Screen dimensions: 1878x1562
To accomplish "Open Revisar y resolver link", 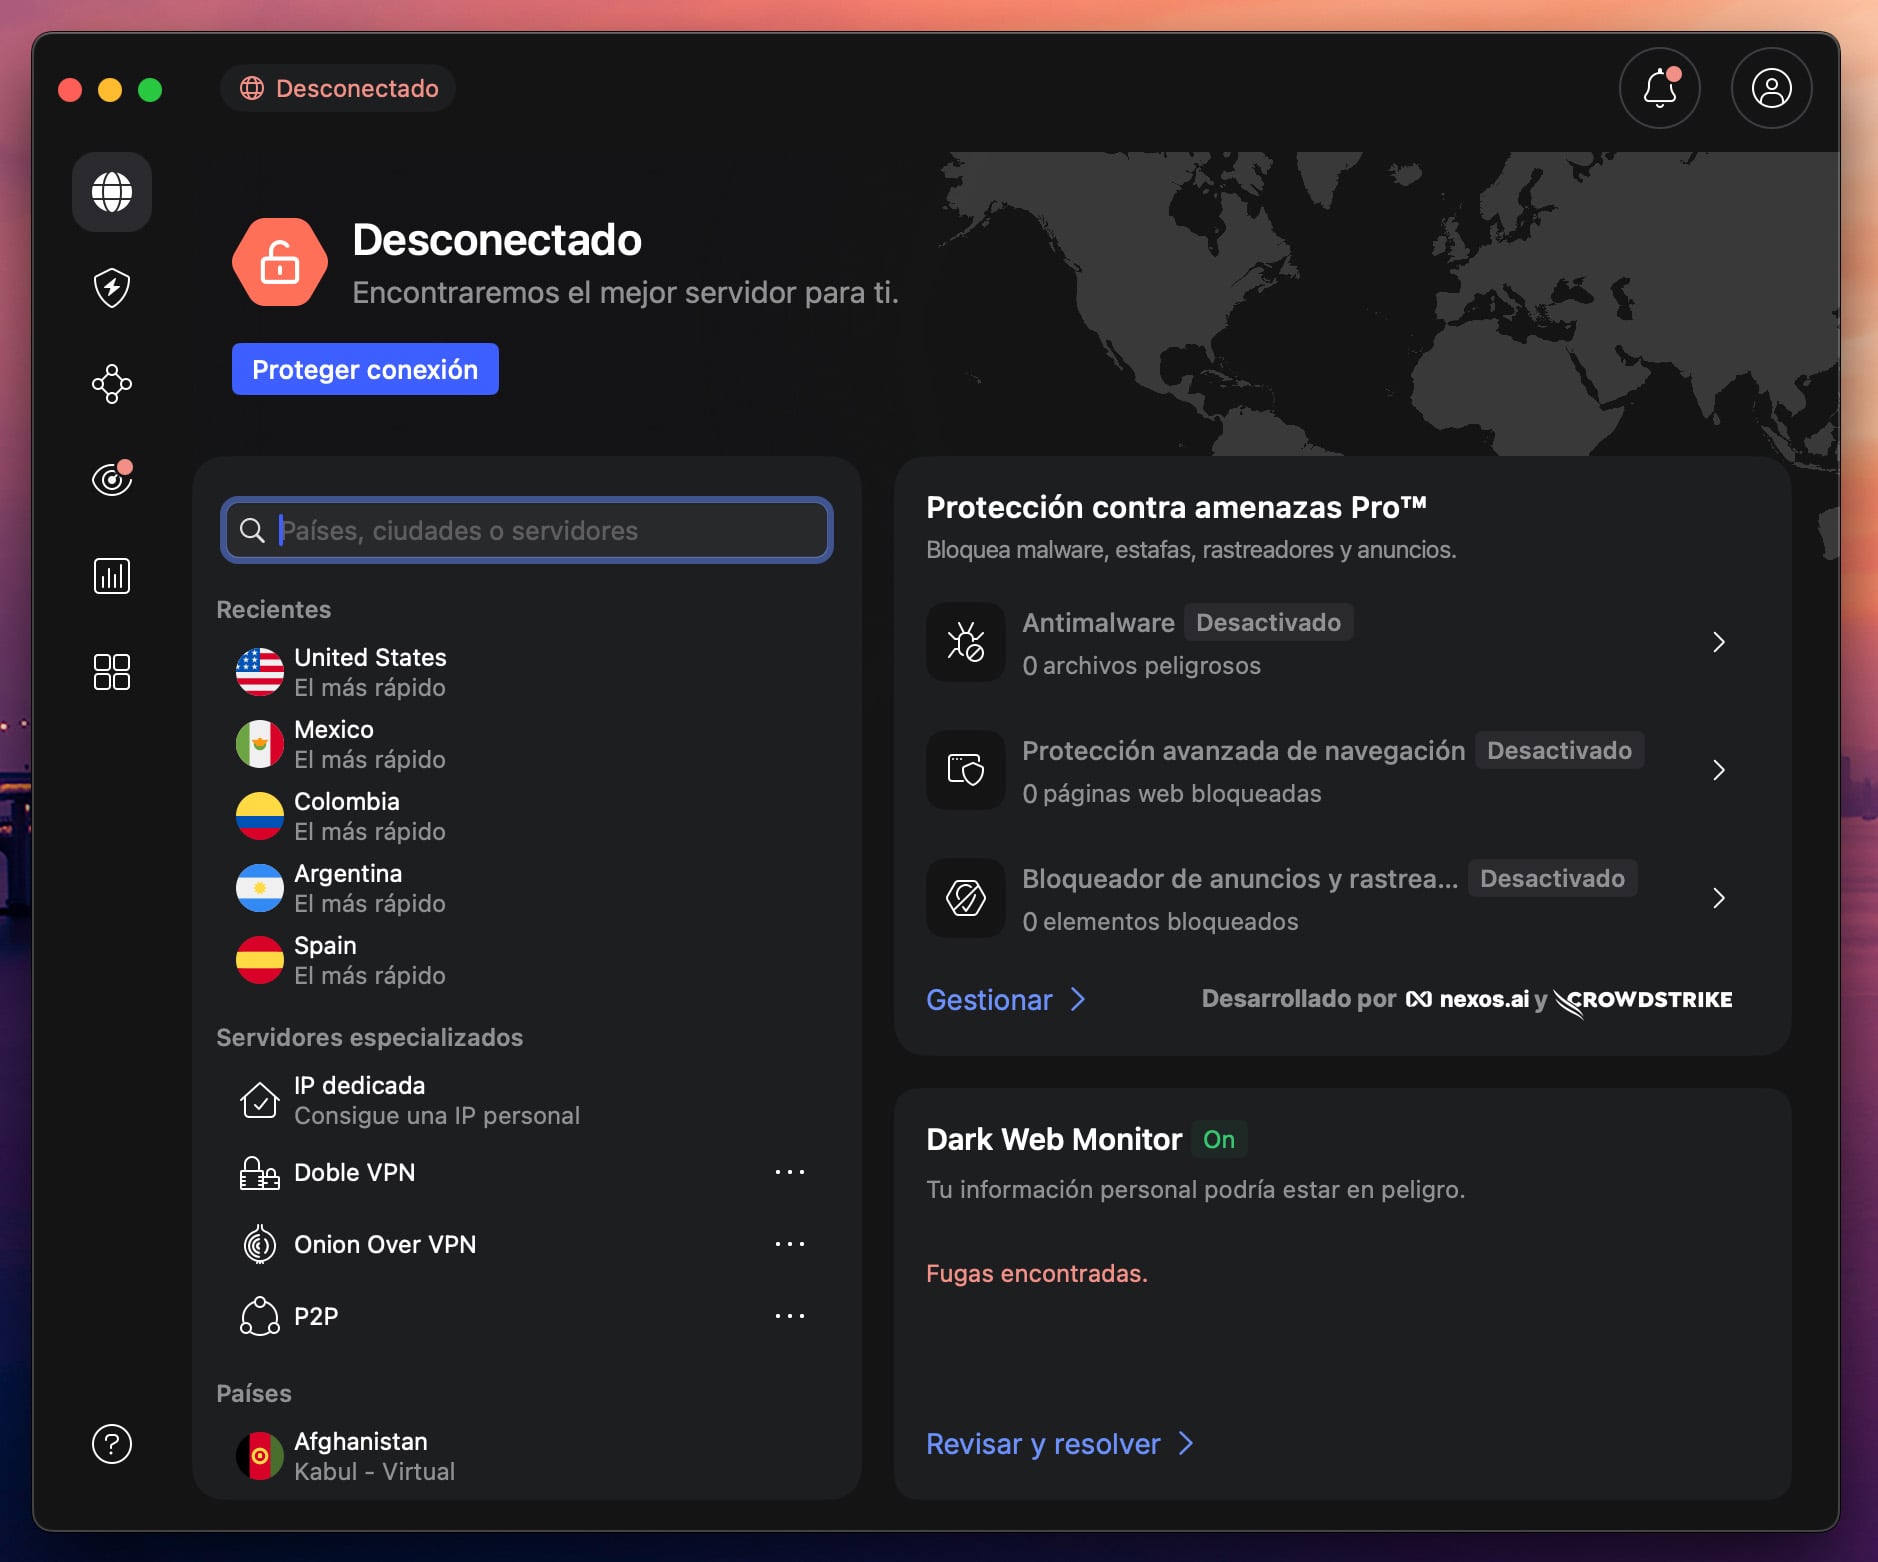I will (1060, 1444).
